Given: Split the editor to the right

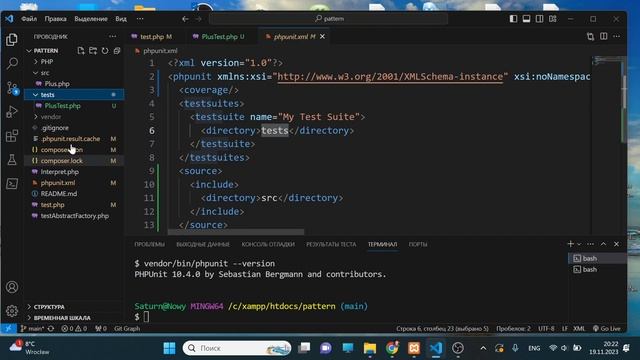Looking at the screenshot, I should click(x=604, y=36).
